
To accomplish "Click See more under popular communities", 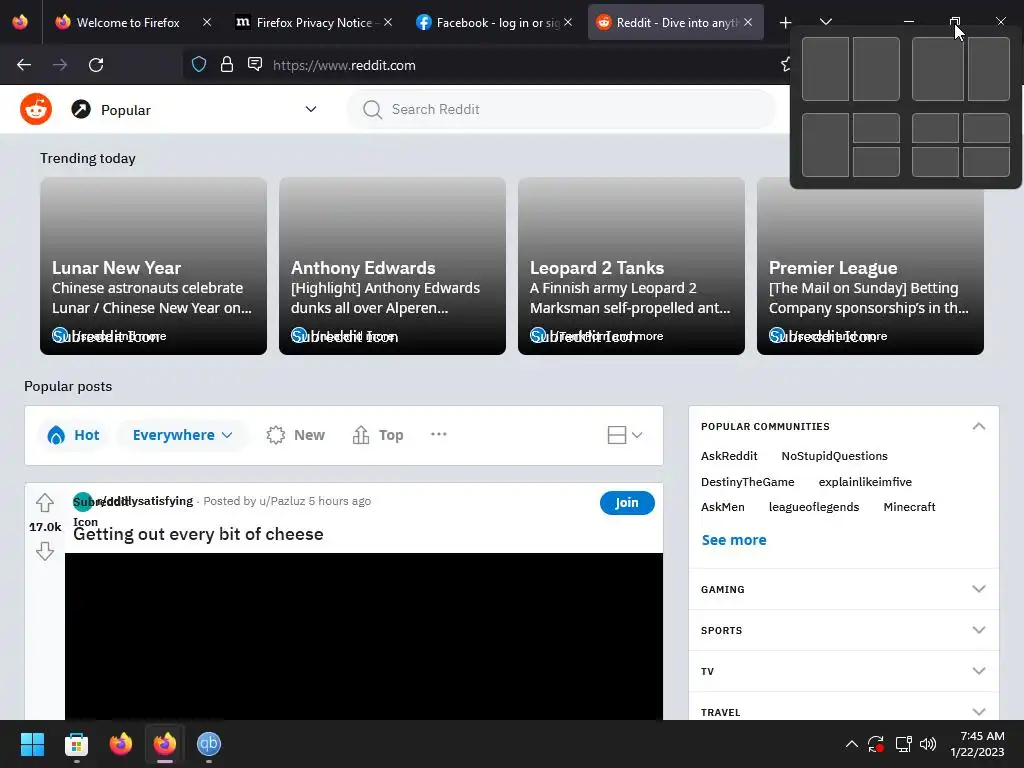I will [734, 540].
